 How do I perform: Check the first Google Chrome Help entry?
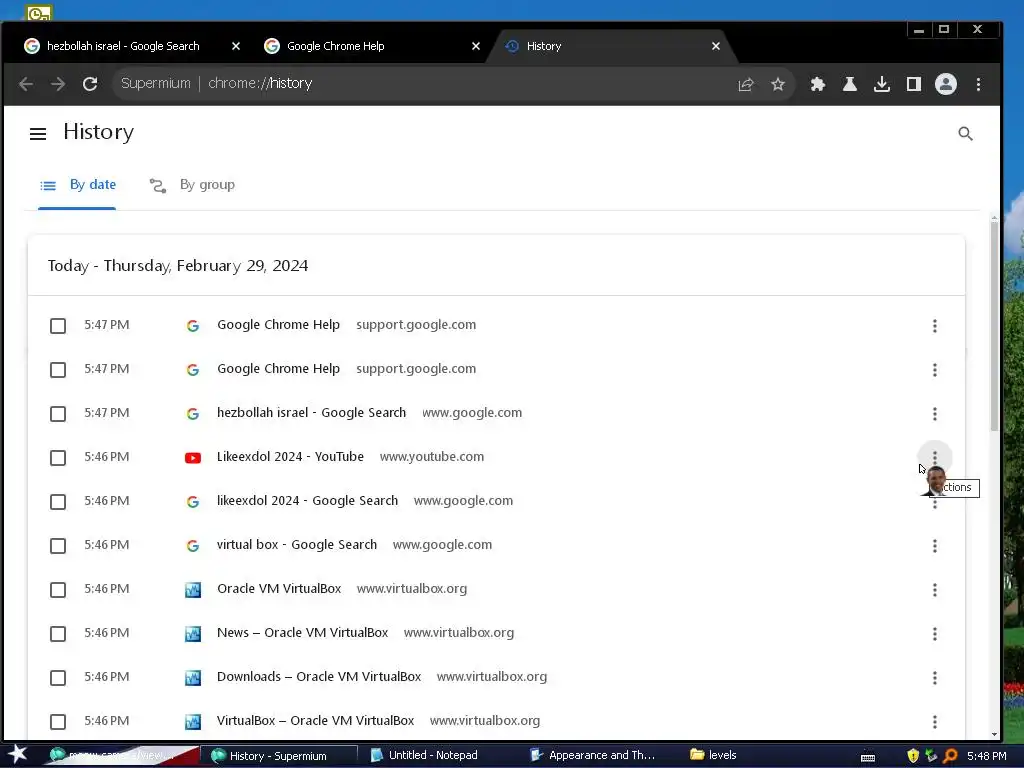pyautogui.click(x=58, y=326)
